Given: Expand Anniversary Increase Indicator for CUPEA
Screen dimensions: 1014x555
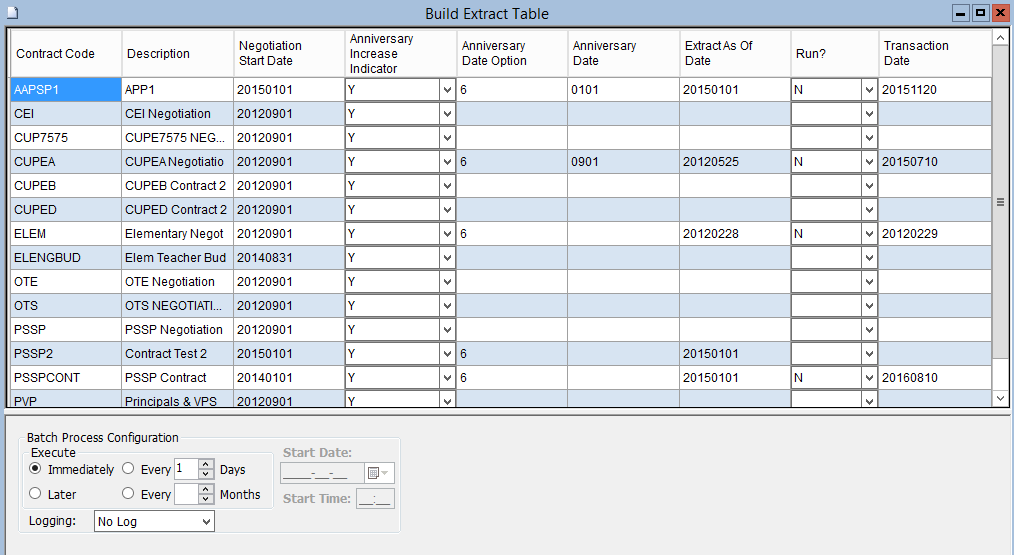Looking at the screenshot, I should coord(446,162).
